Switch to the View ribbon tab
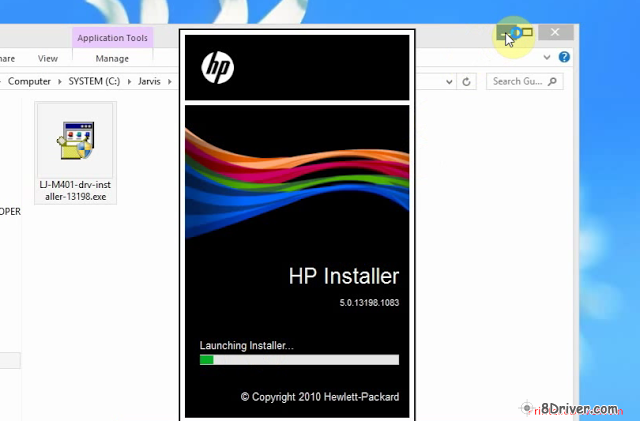Image resolution: width=640 pixels, height=421 pixels. click(48, 58)
